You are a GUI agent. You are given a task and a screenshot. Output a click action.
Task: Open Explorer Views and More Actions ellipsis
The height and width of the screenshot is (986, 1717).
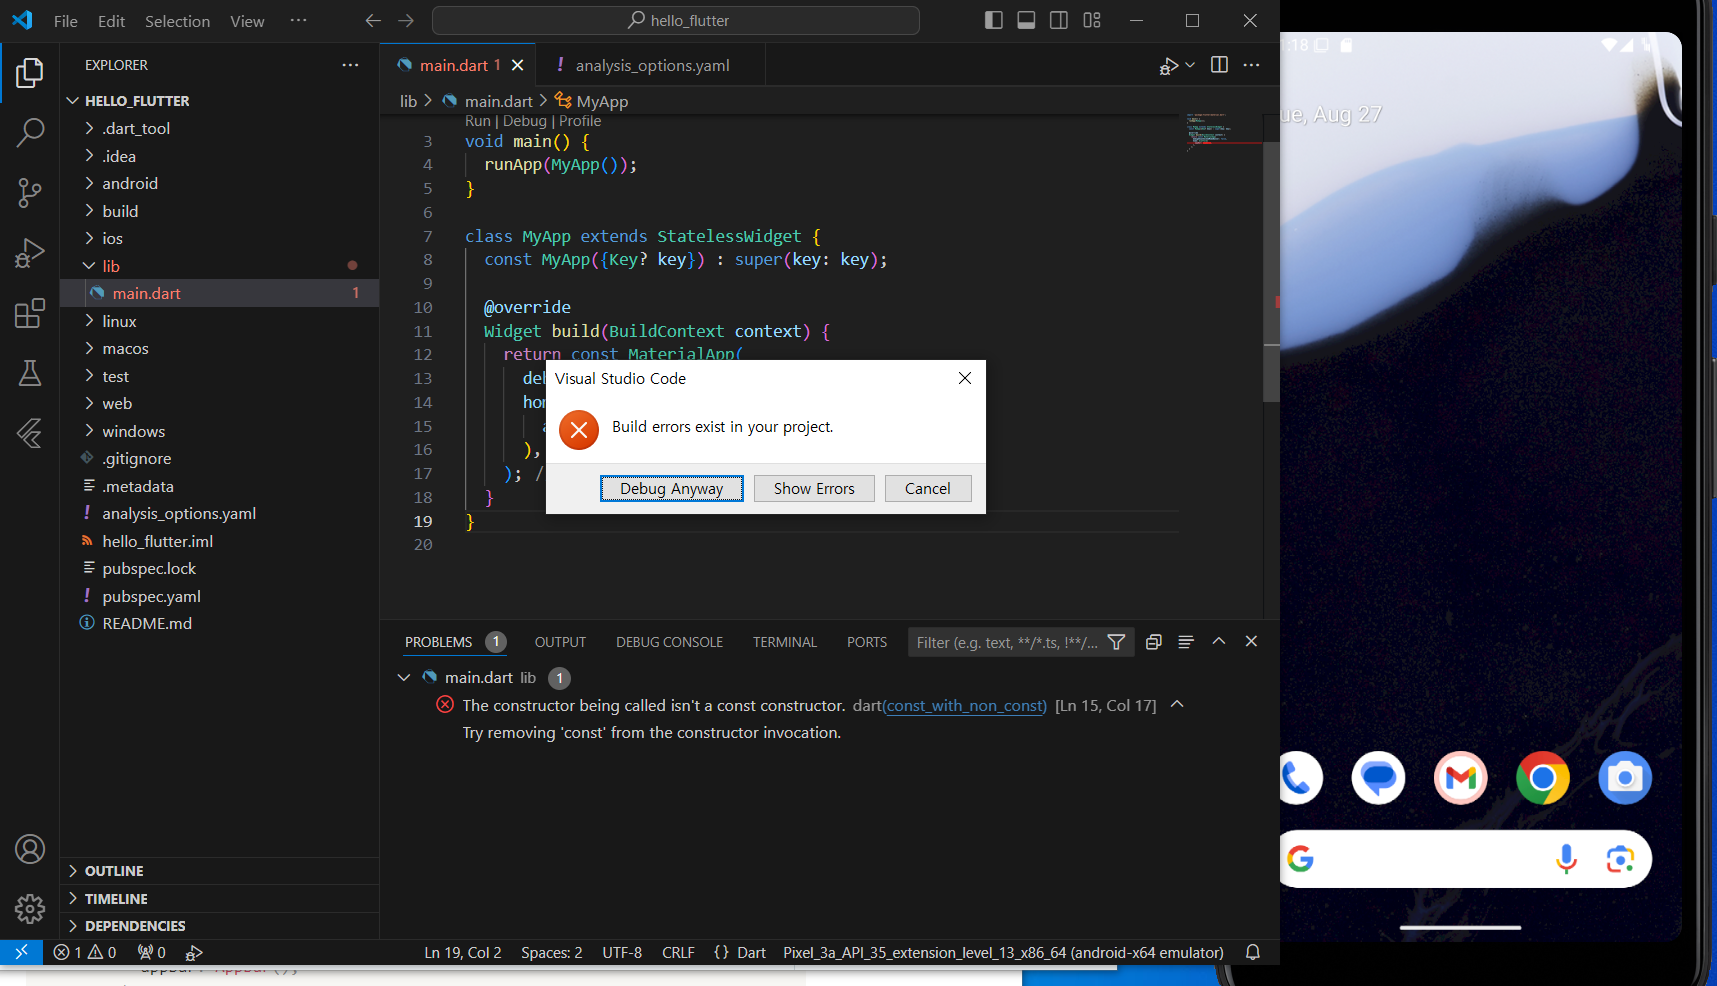(x=350, y=65)
